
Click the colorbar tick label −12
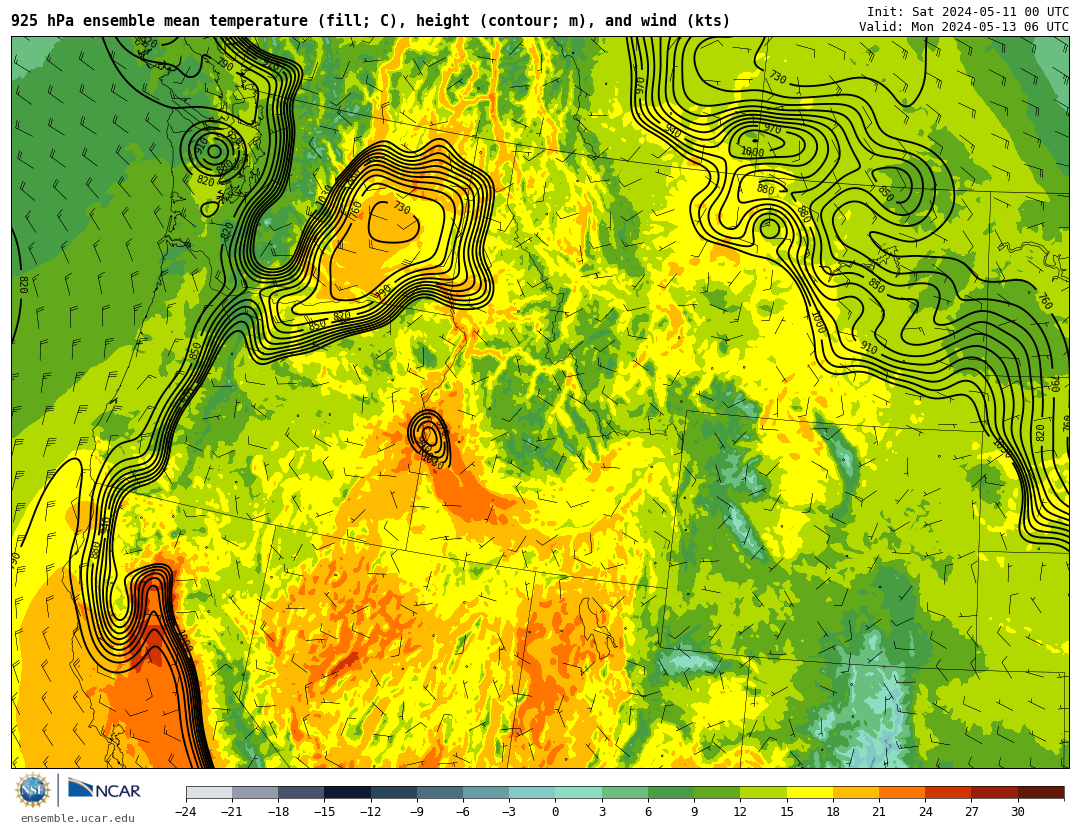point(371,812)
